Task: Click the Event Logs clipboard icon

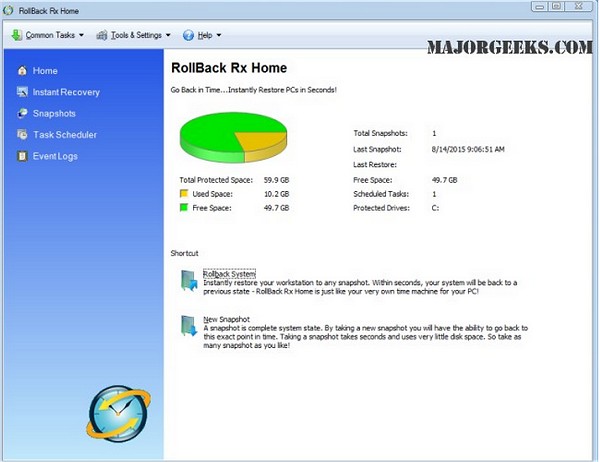Action: pos(22,156)
